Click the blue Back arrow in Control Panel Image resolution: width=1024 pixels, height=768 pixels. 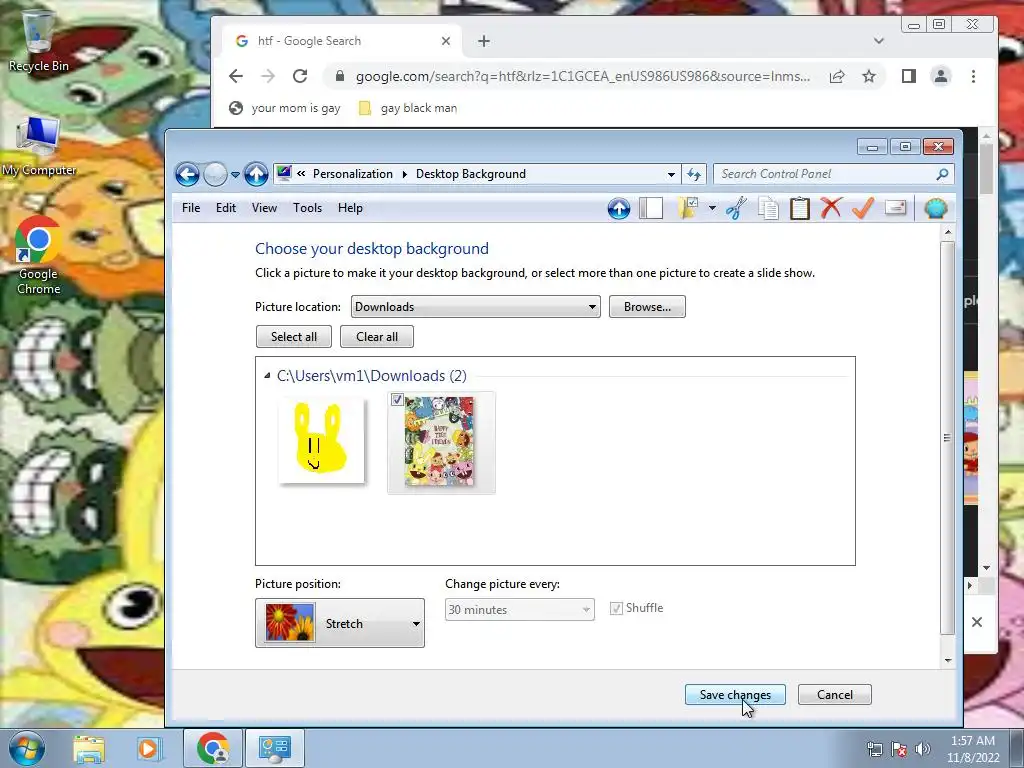click(x=187, y=174)
